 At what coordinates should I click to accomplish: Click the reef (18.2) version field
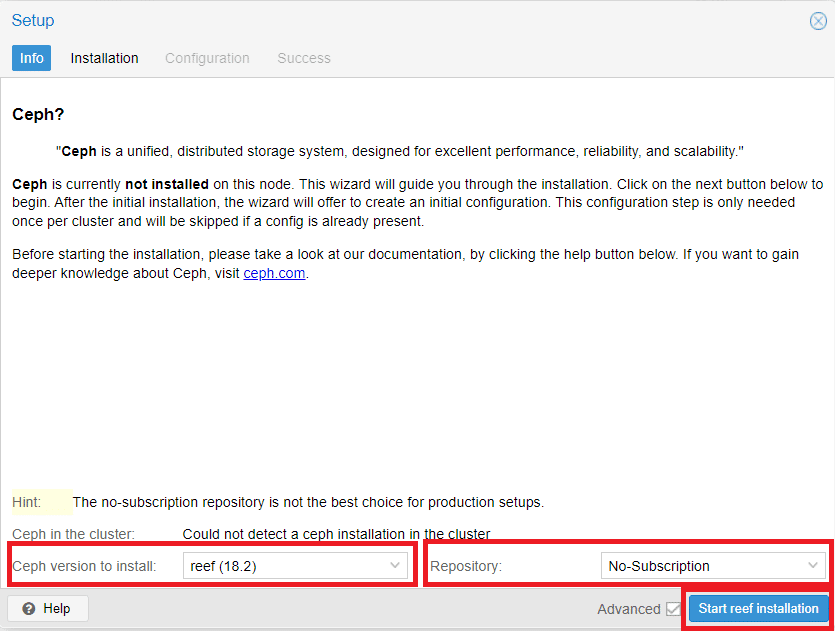coord(295,566)
